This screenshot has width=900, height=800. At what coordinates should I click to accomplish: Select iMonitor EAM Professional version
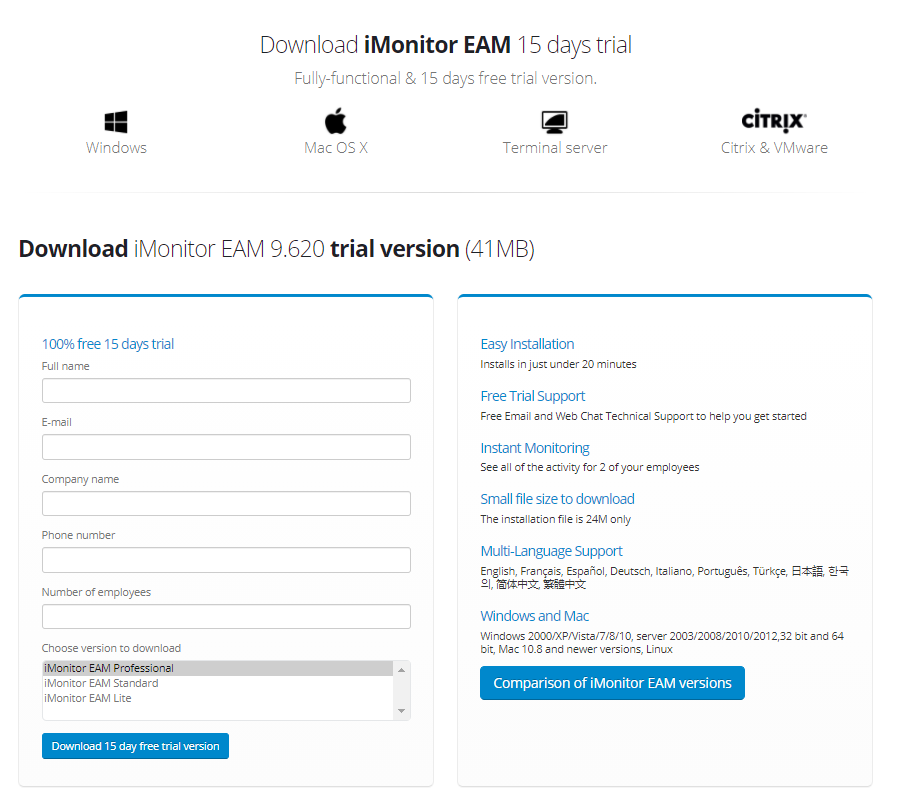pos(218,668)
